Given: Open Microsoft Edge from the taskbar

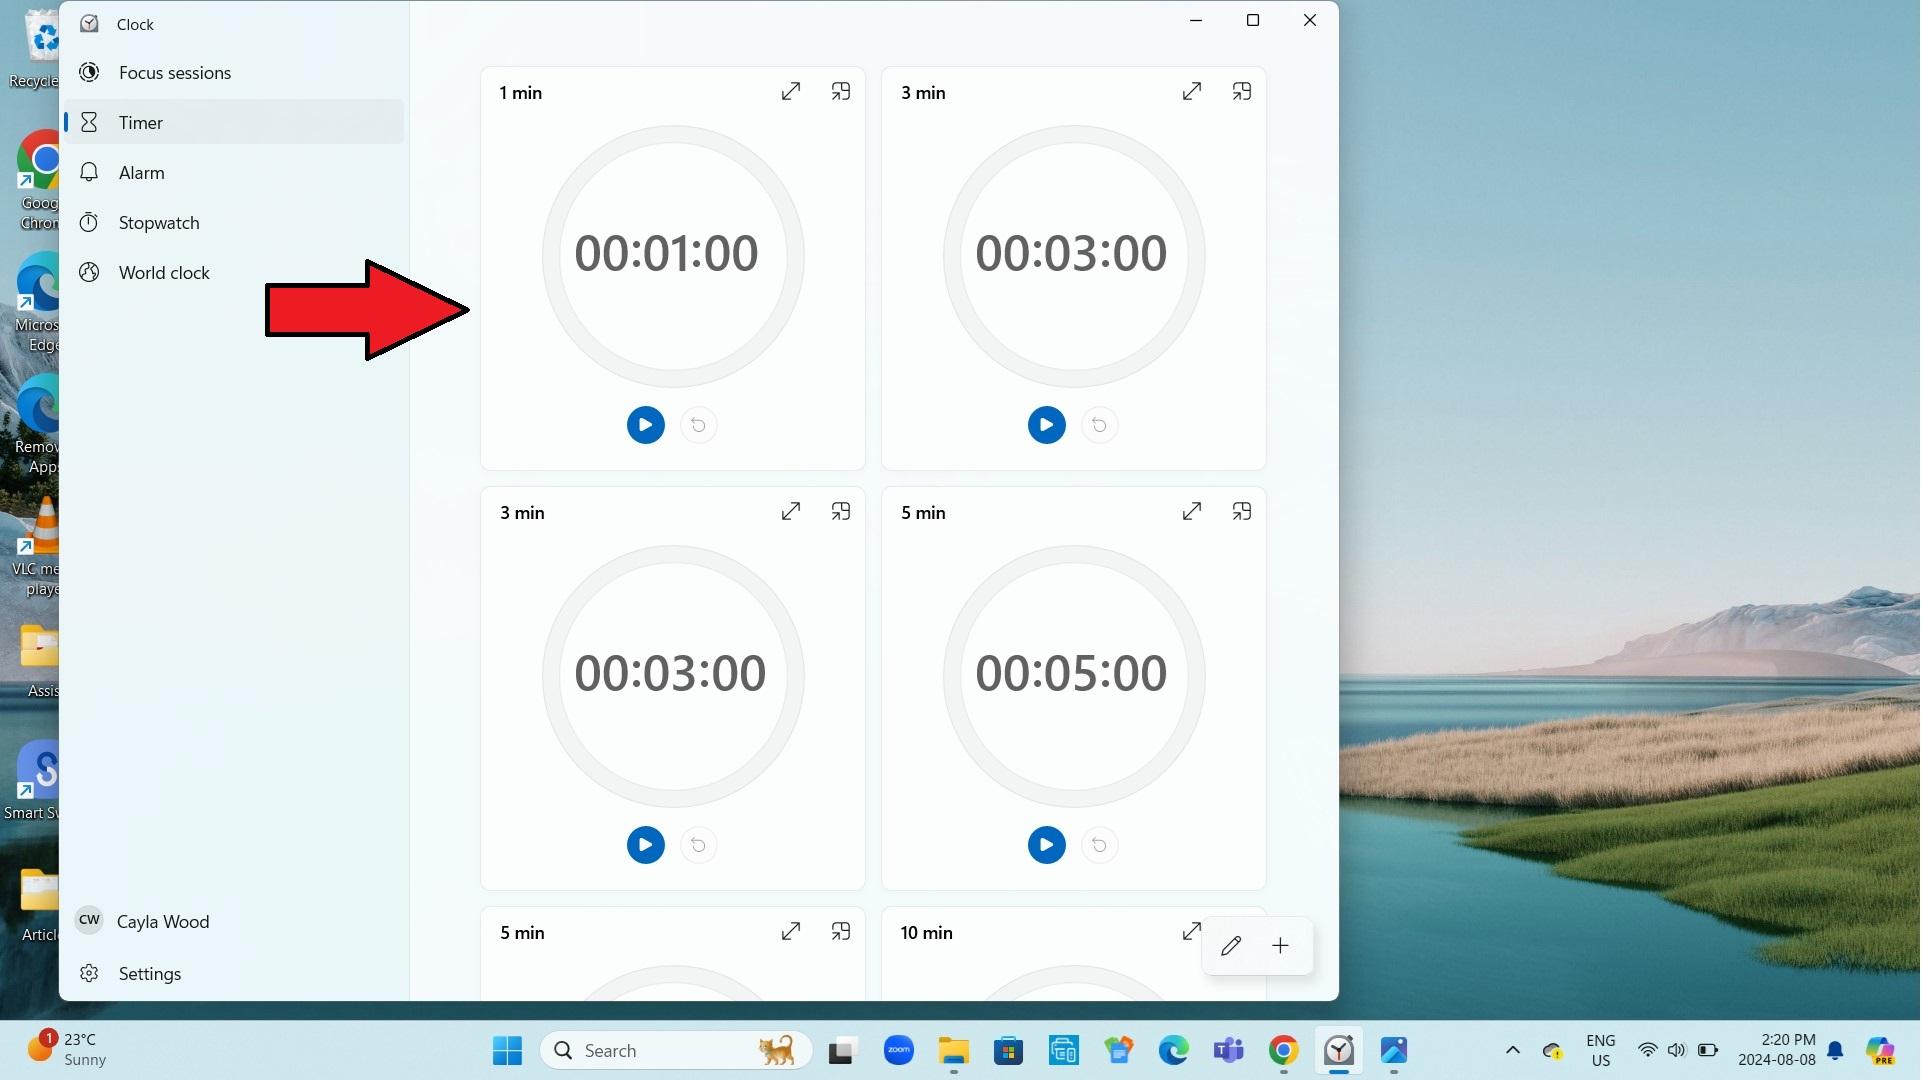Looking at the screenshot, I should (x=1174, y=1050).
